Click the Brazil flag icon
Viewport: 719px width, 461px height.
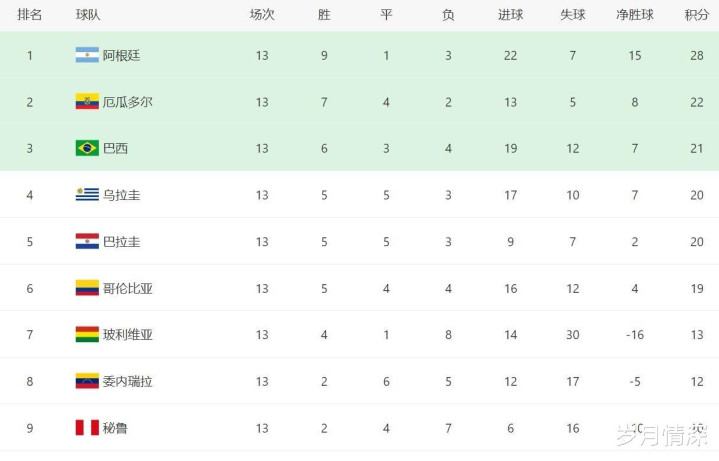87,148
